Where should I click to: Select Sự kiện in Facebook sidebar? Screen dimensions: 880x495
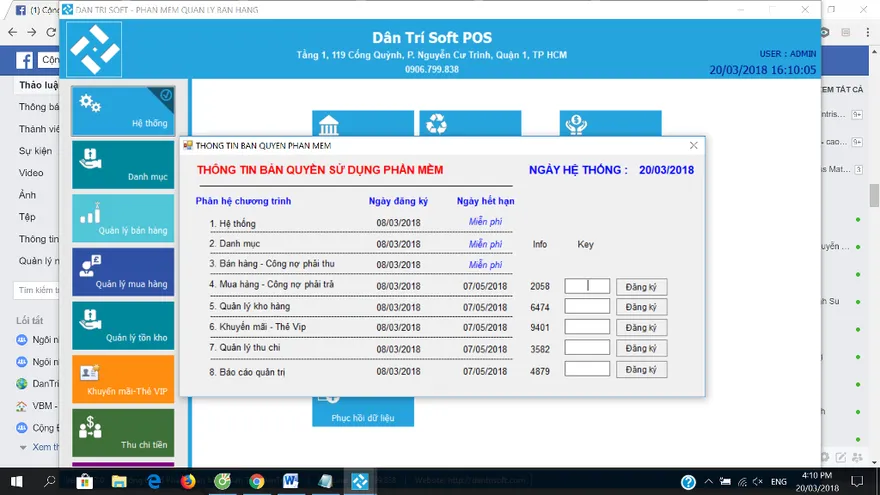pyautogui.click(x=35, y=151)
